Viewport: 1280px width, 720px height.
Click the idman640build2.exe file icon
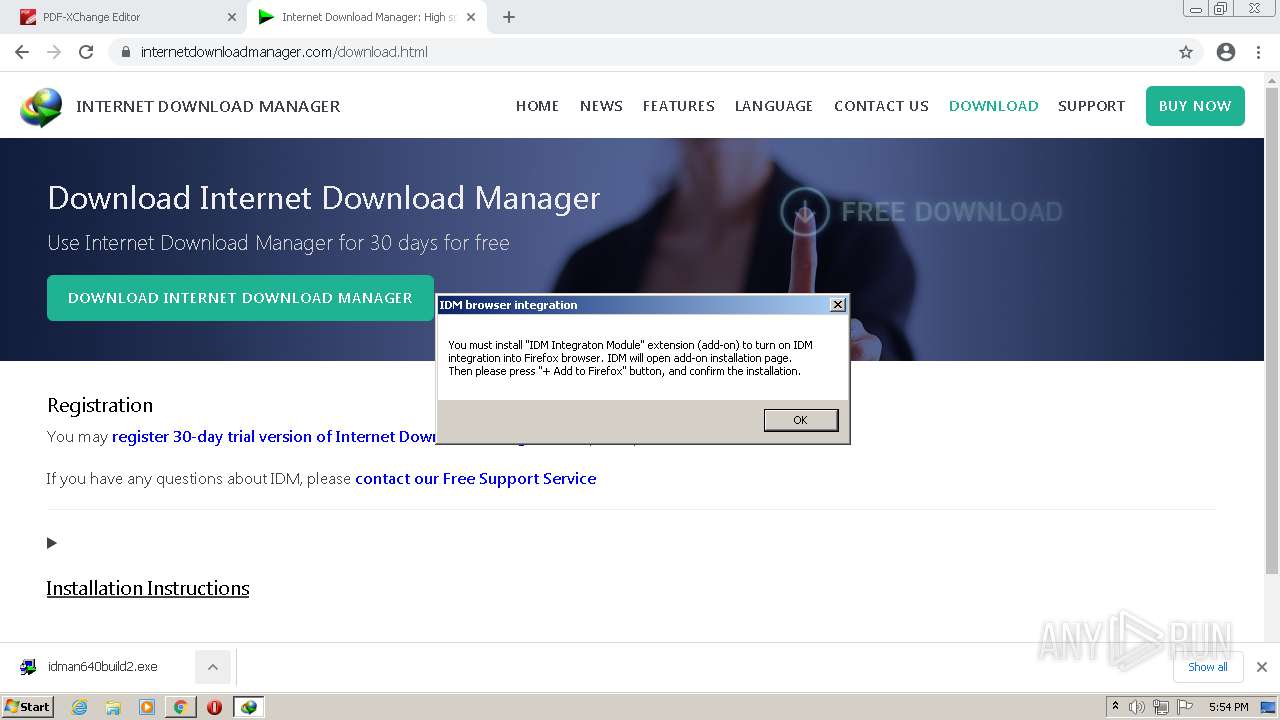pos(28,667)
